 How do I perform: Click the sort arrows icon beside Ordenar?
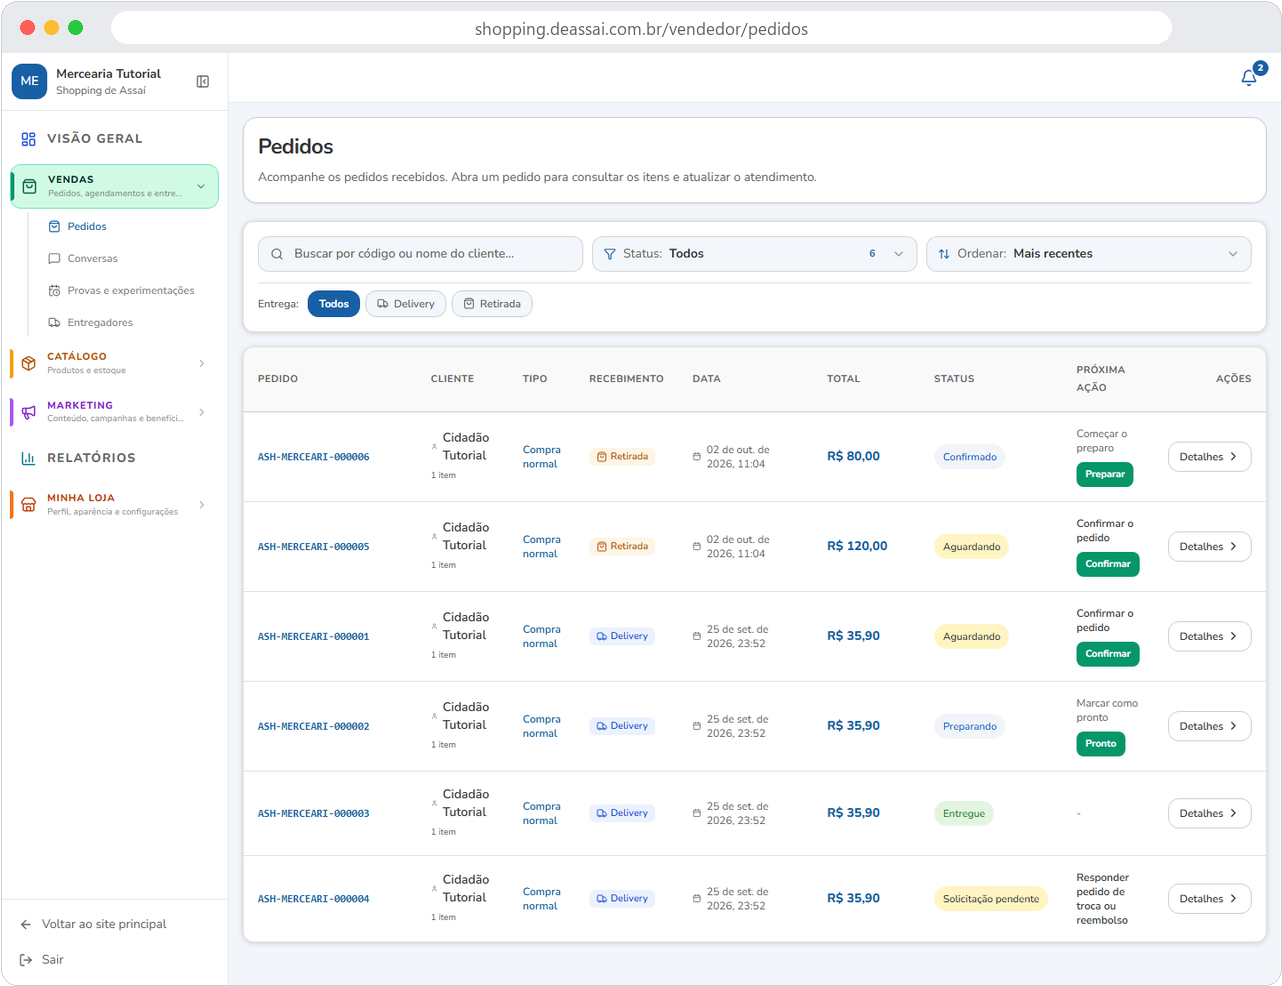[944, 254]
